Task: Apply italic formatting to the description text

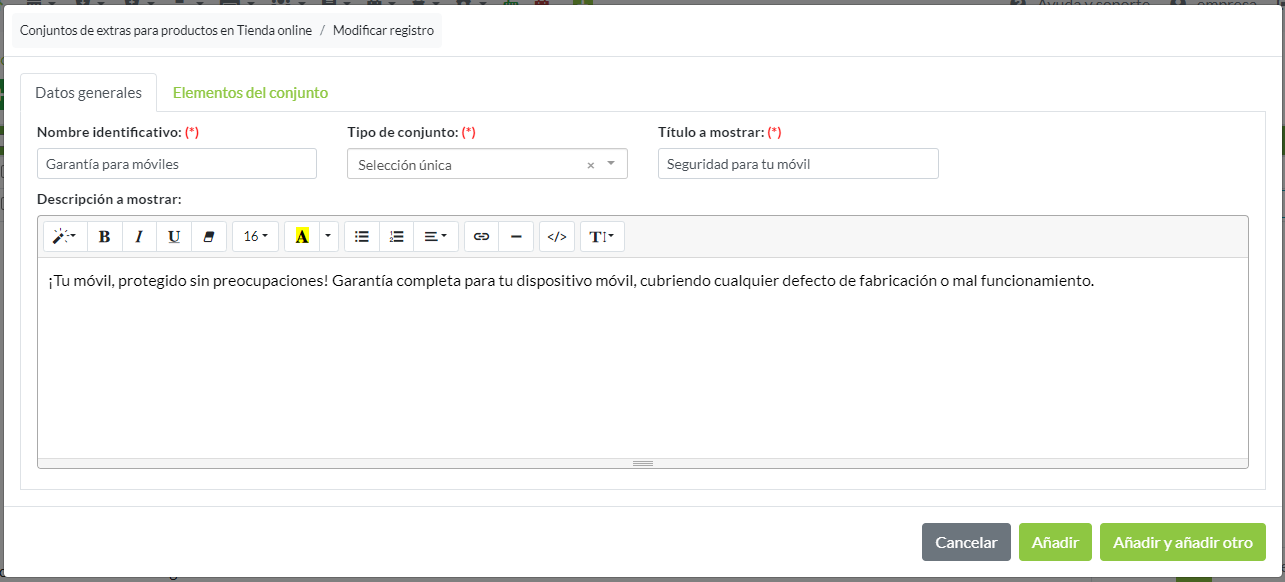Action: point(139,236)
